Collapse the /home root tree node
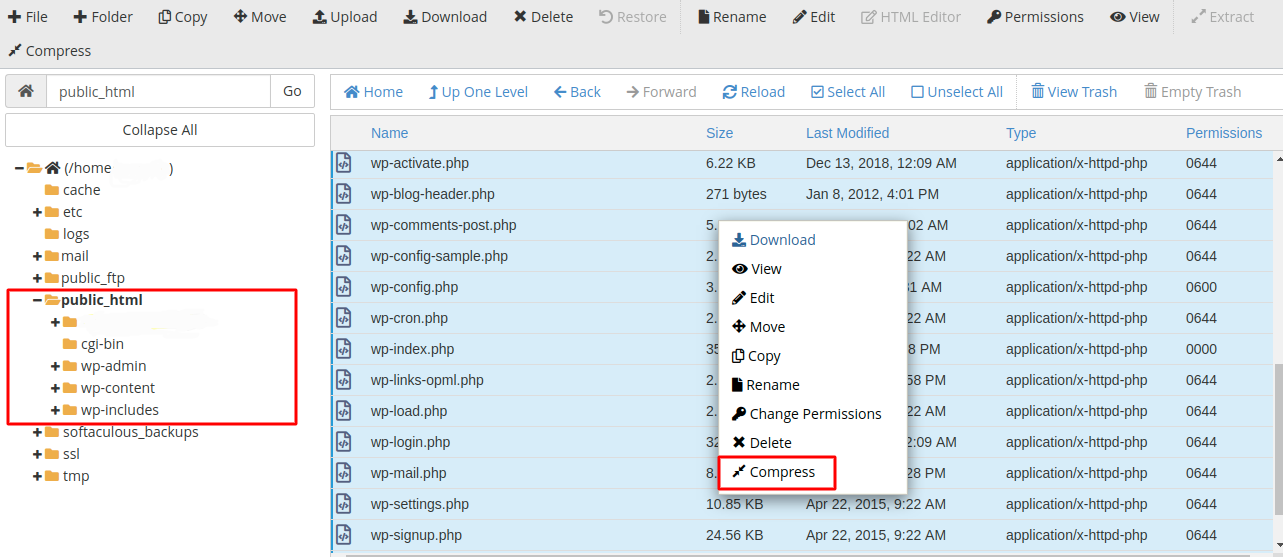 point(19,168)
